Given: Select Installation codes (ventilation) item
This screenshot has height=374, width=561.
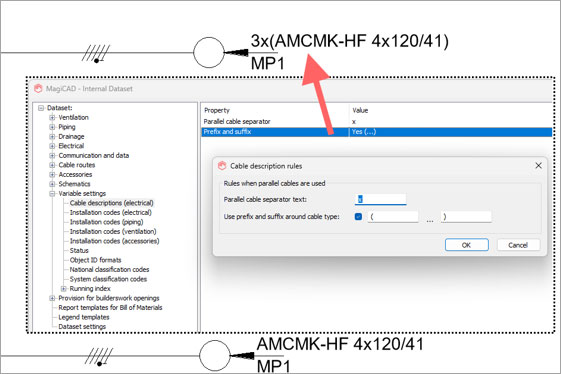Looking at the screenshot, I should point(113,232).
